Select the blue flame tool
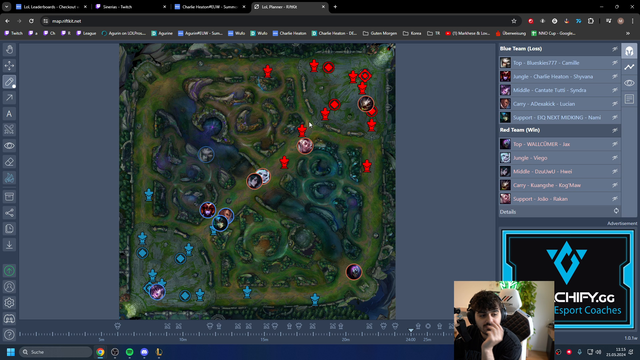The image size is (640, 360). point(9,178)
